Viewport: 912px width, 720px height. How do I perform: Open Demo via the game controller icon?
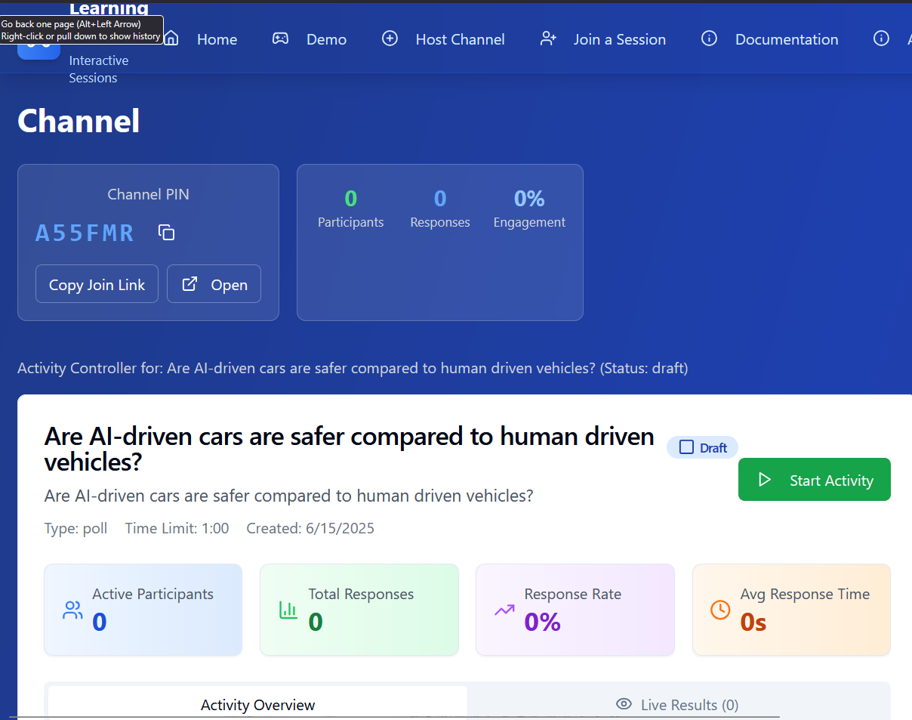coord(280,37)
